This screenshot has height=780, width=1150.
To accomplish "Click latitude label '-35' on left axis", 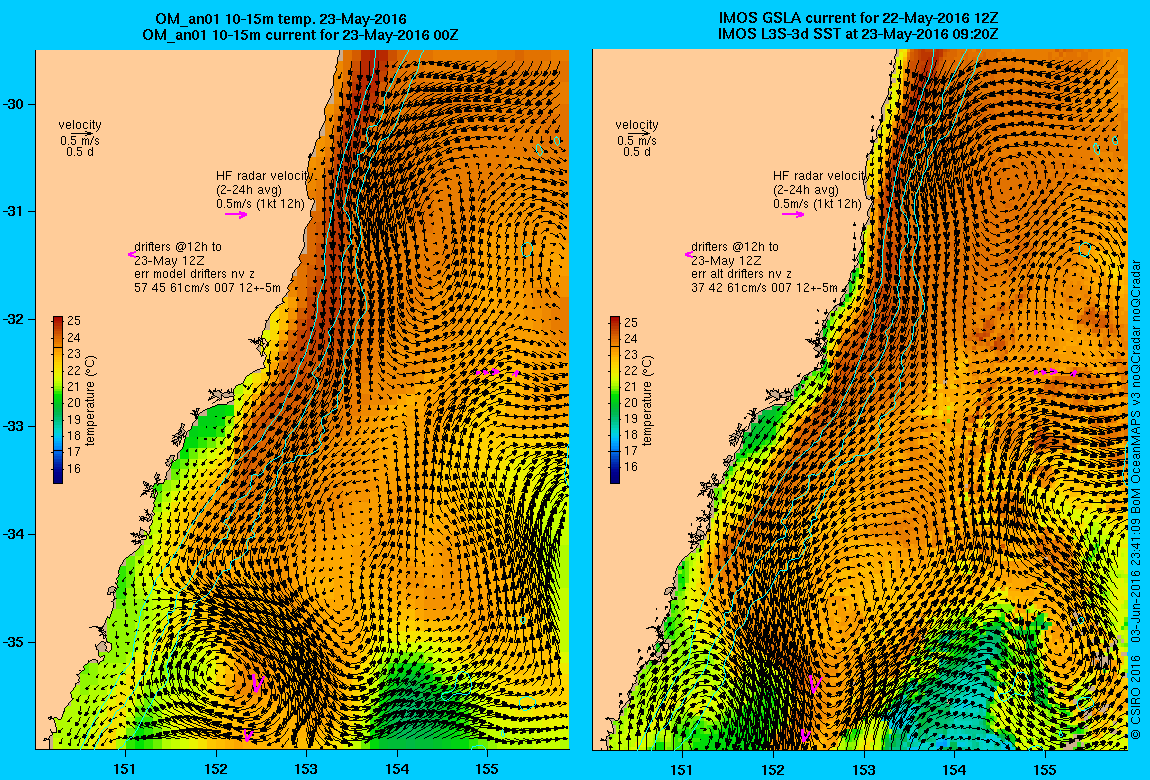I will [14, 642].
